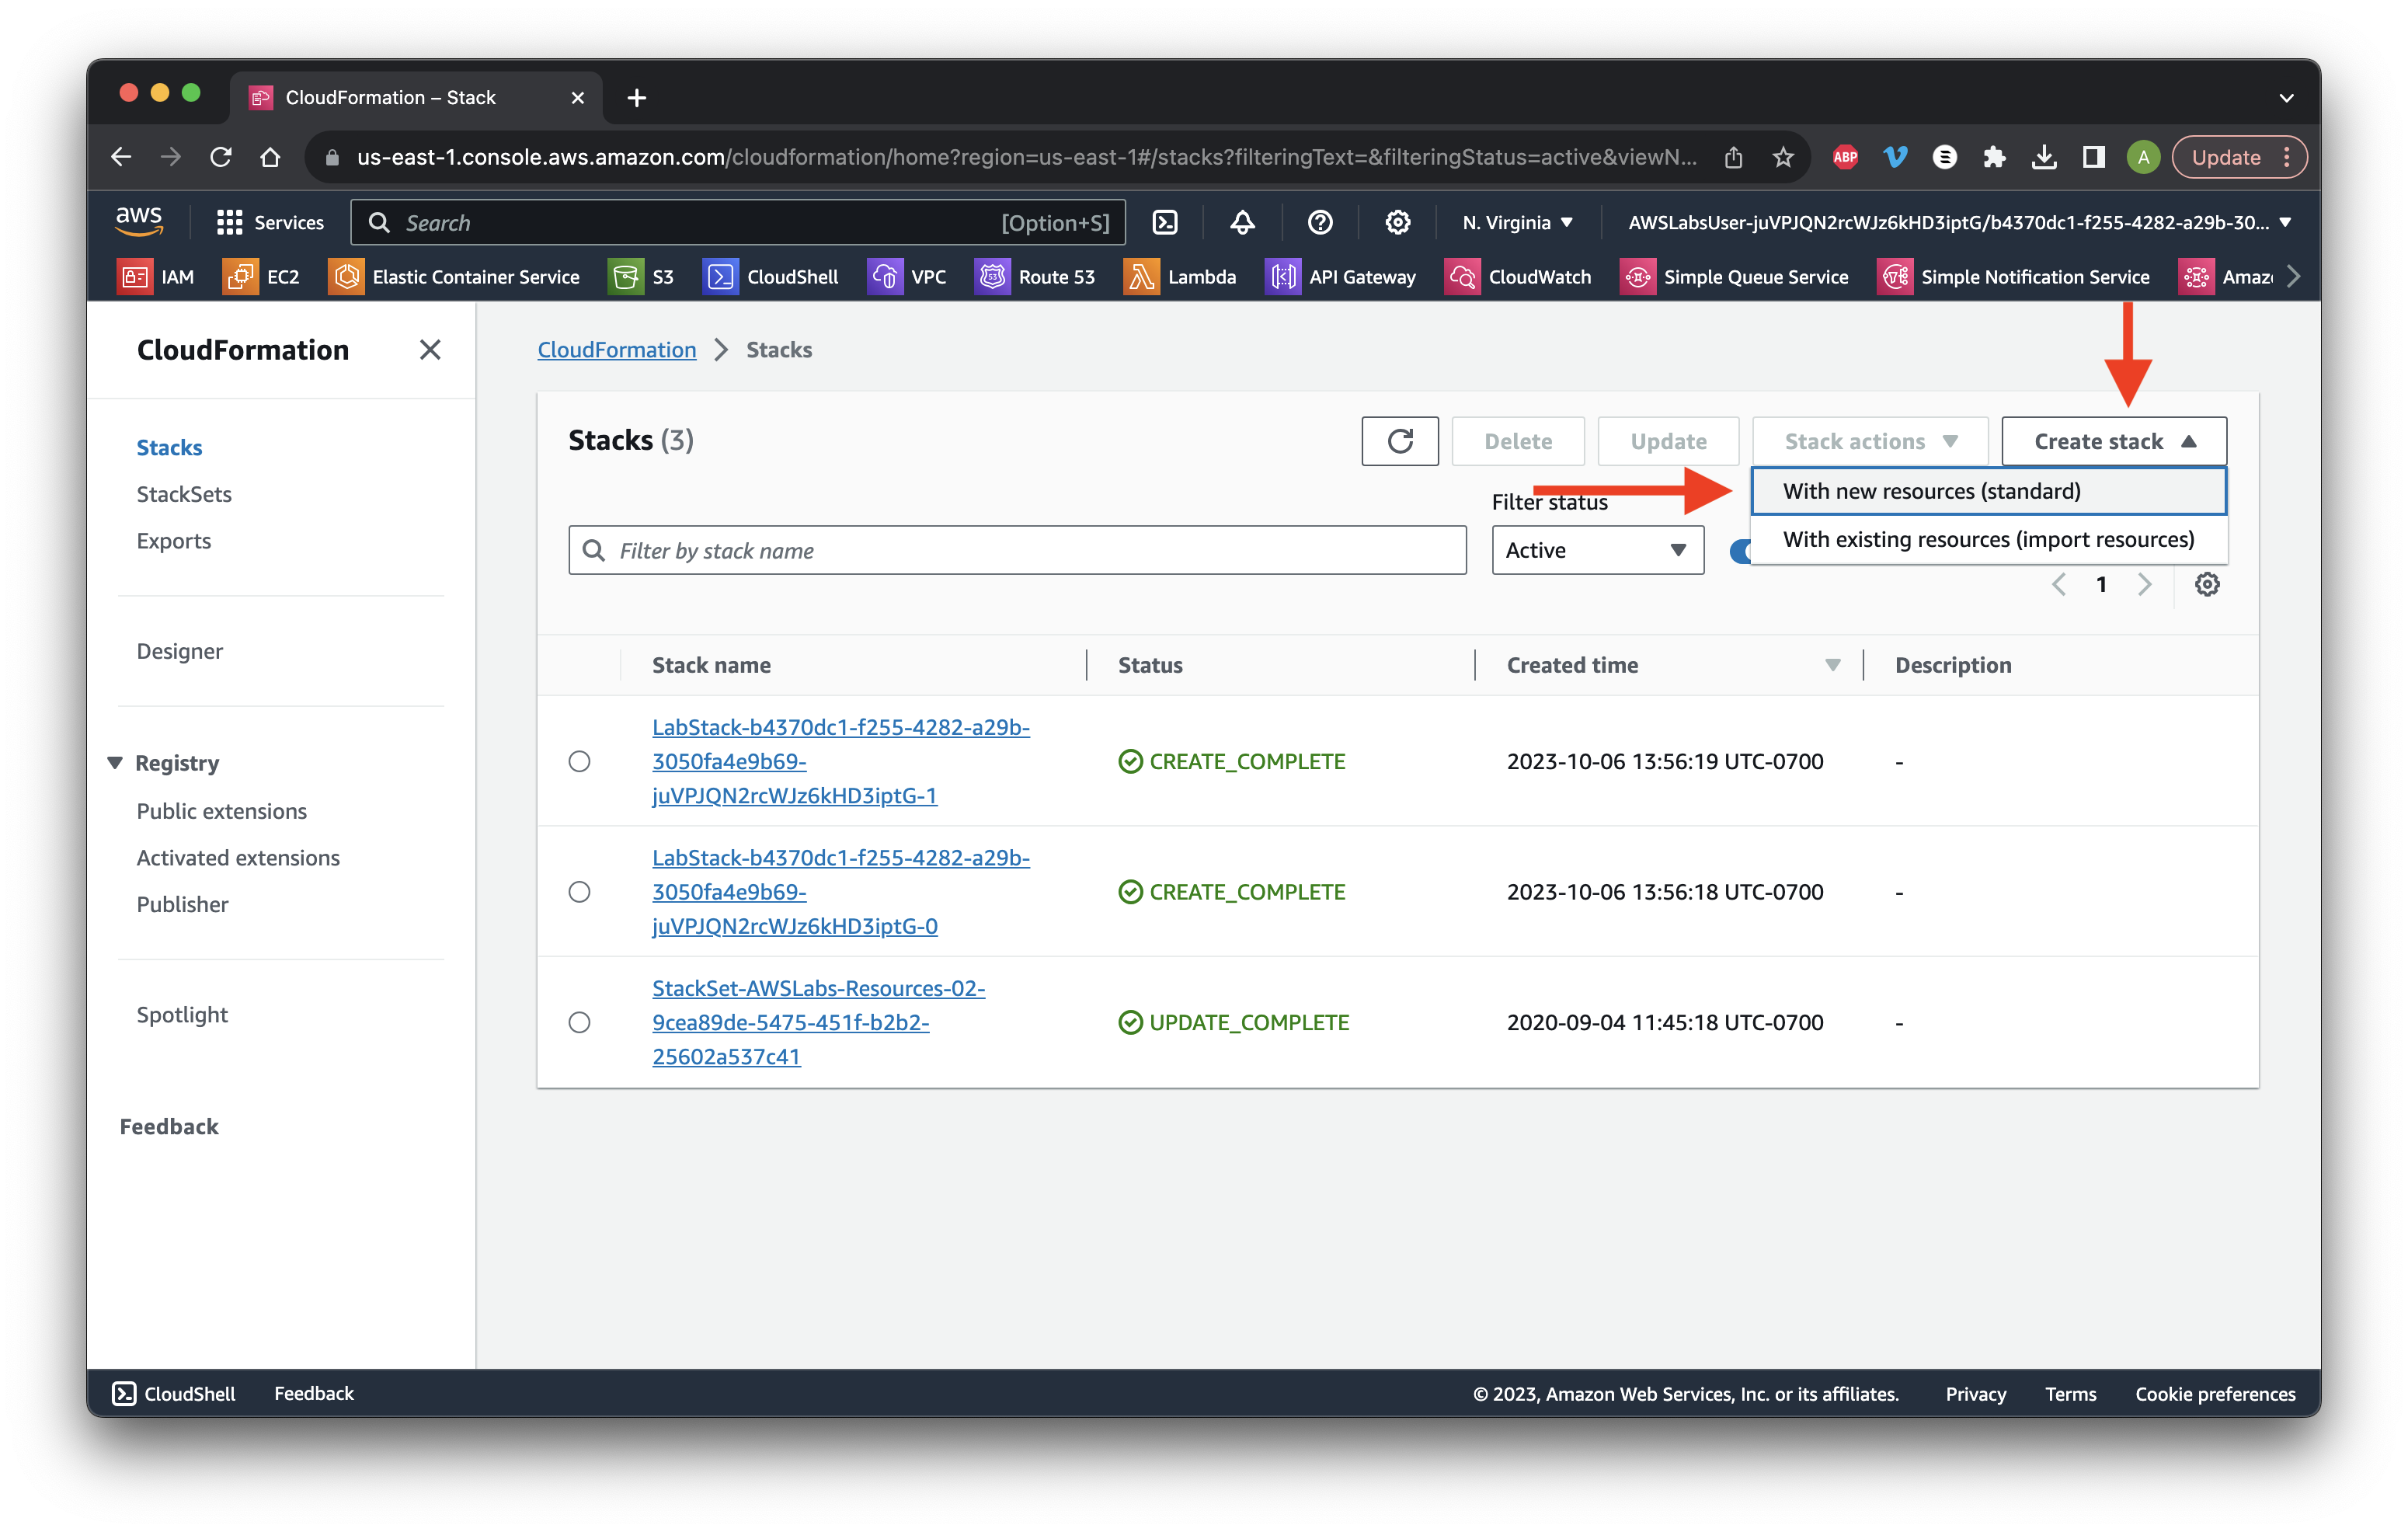Image resolution: width=2408 pixels, height=1532 pixels.
Task: Close the CloudFormation side navigation
Action: pos(430,350)
